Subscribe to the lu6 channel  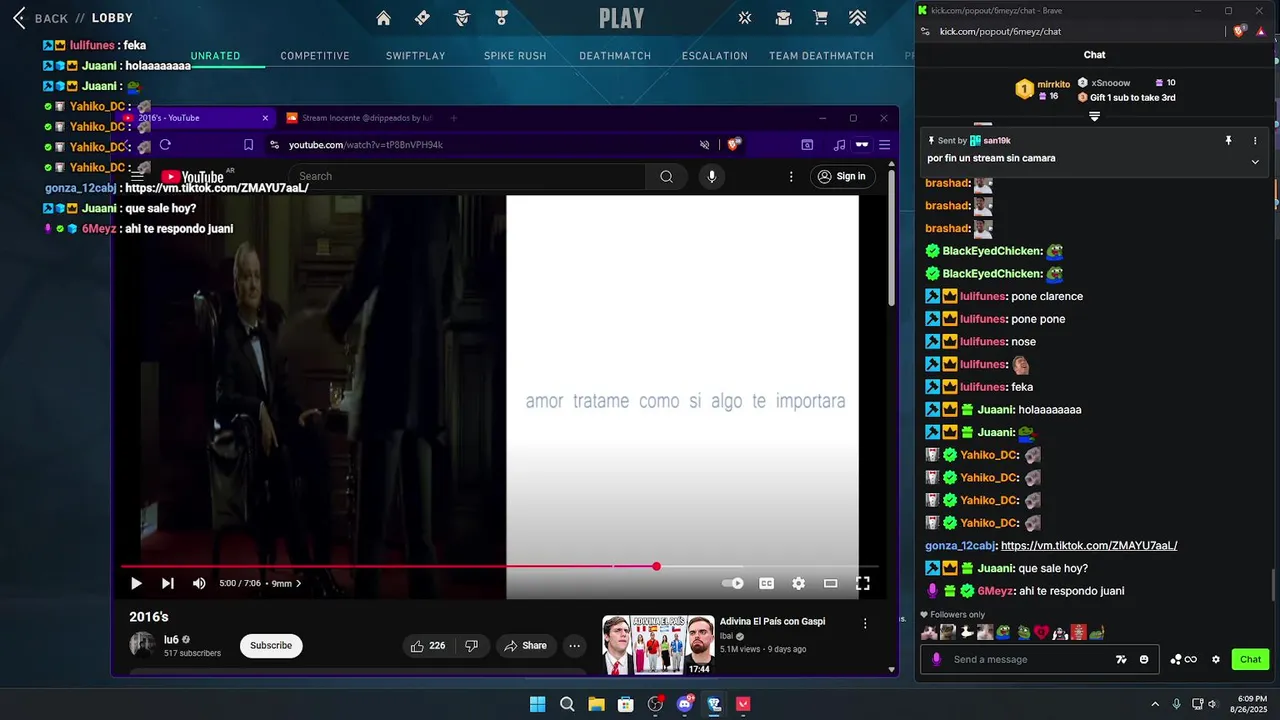(271, 646)
